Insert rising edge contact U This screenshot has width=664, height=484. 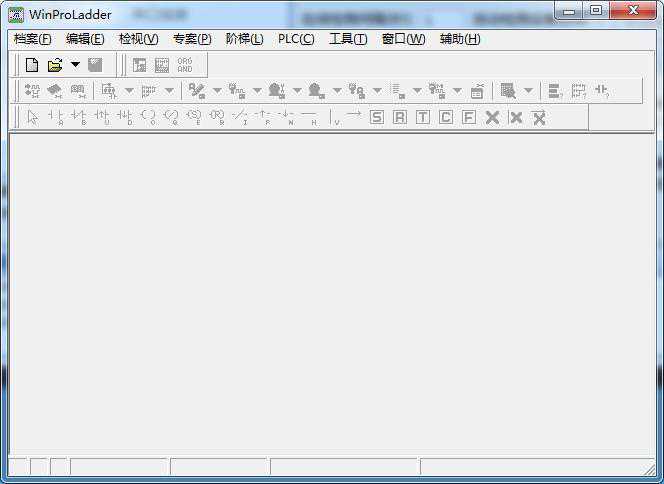[x=102, y=117]
